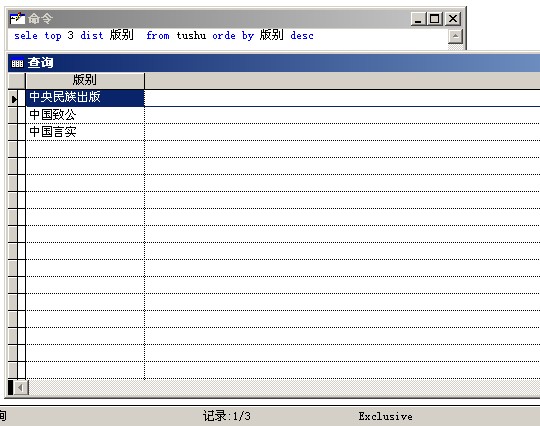
Task: Select the 中央民族出版 cell
Action: 85,98
